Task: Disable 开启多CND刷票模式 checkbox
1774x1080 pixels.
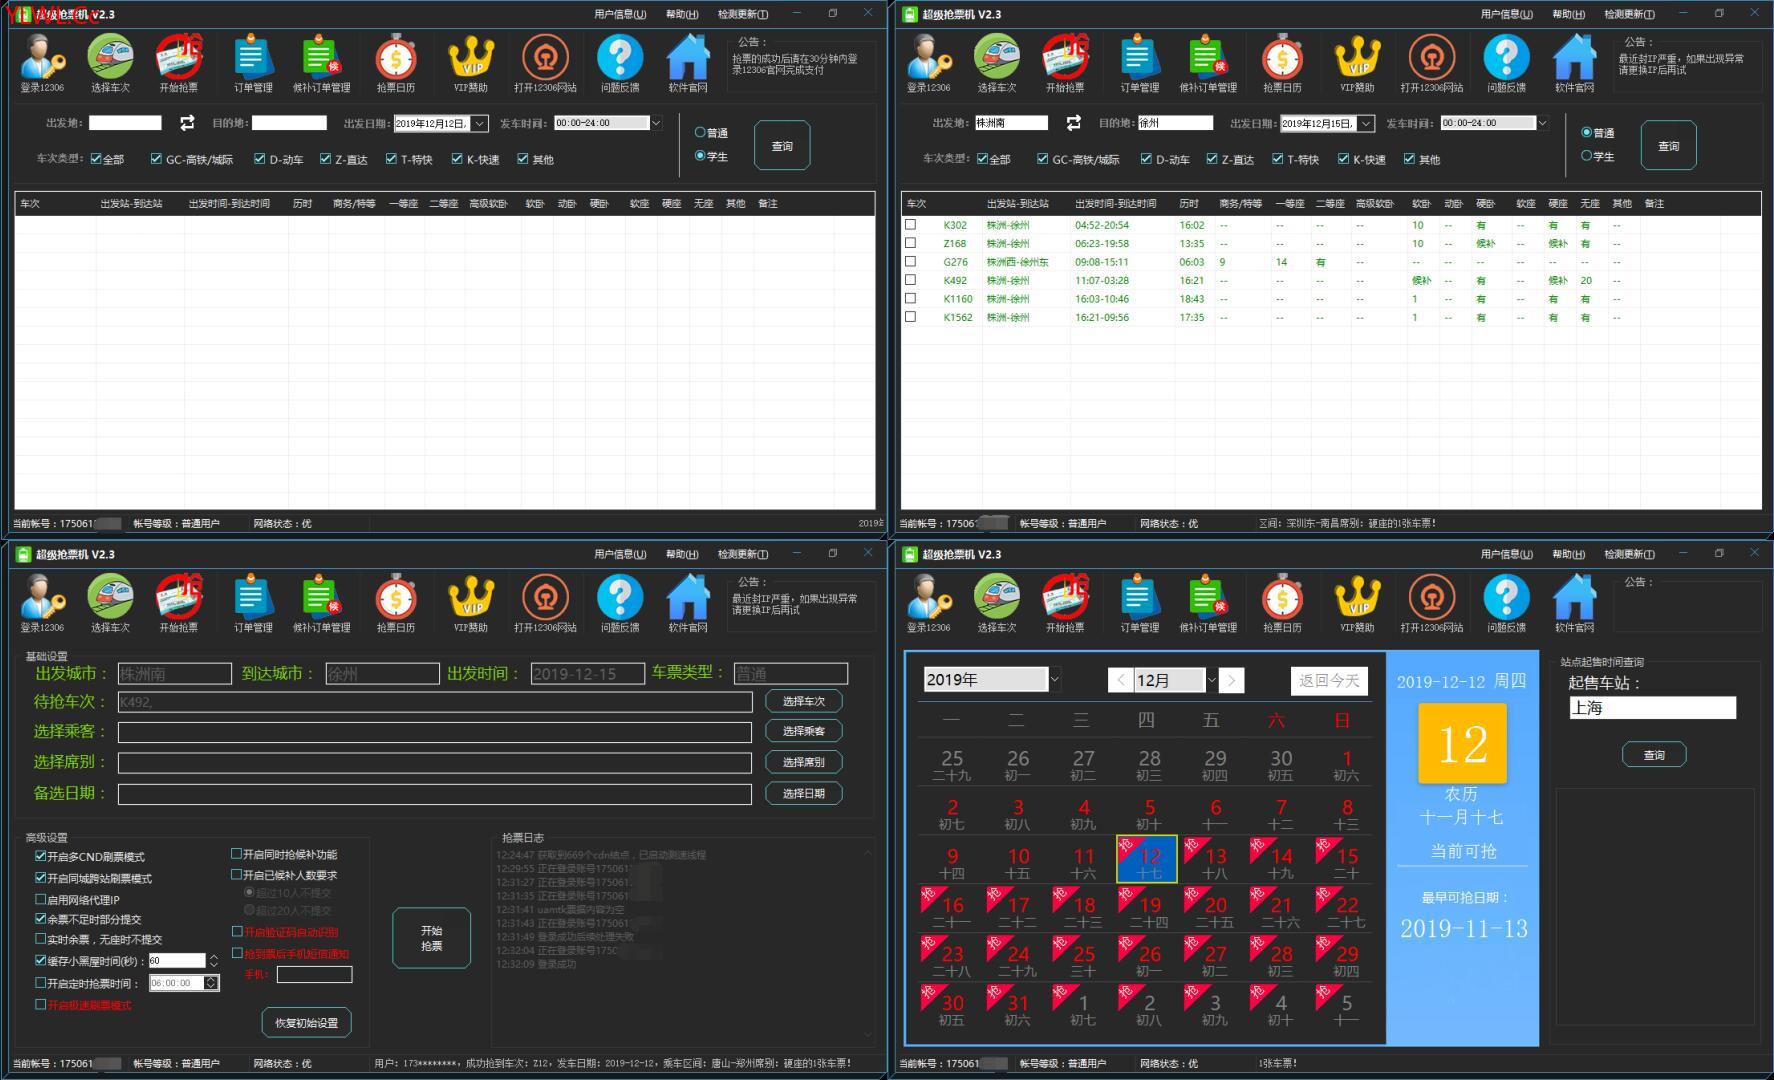Action: [x=41, y=857]
